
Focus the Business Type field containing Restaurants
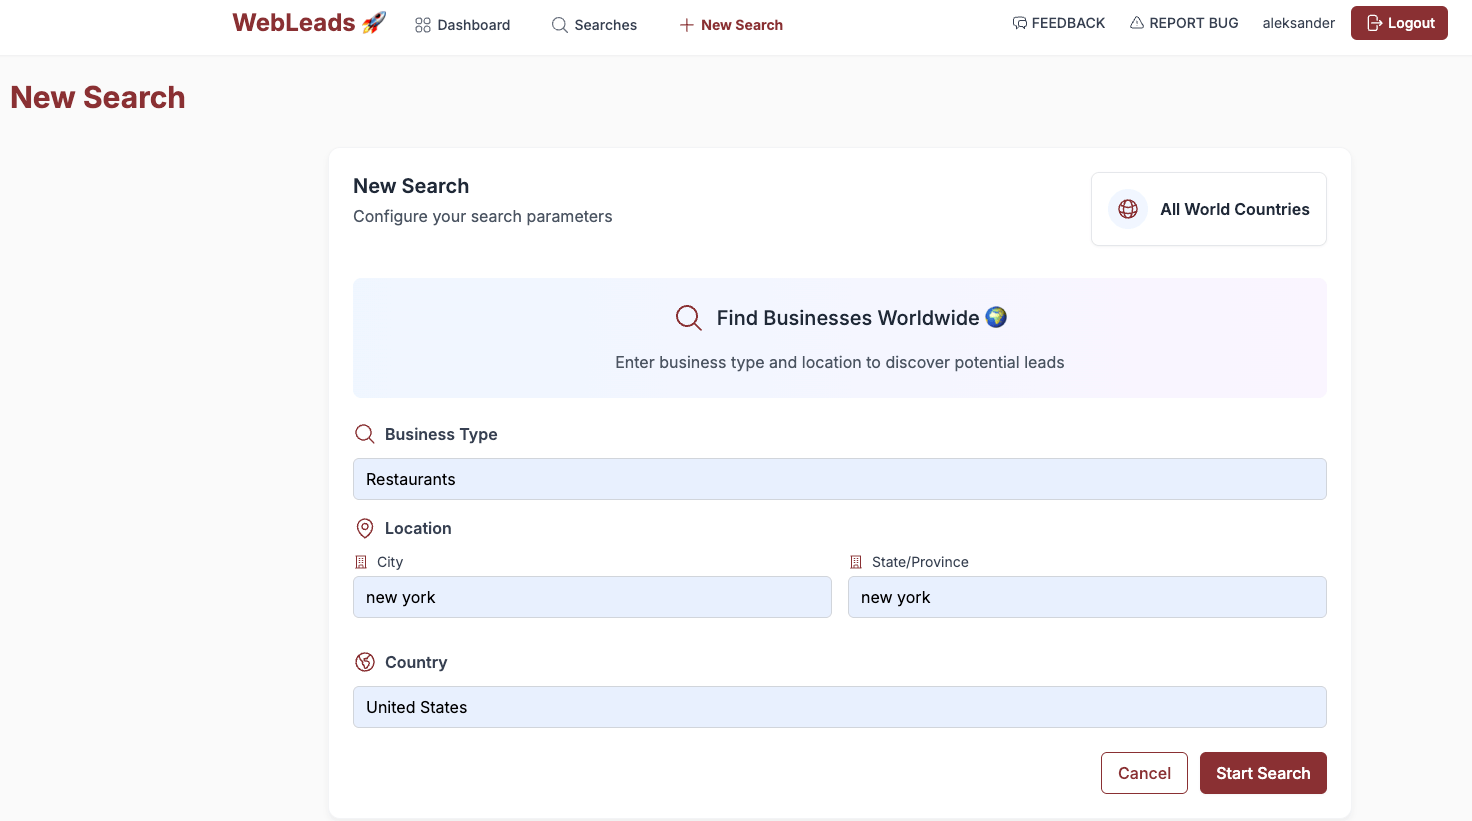coord(839,479)
